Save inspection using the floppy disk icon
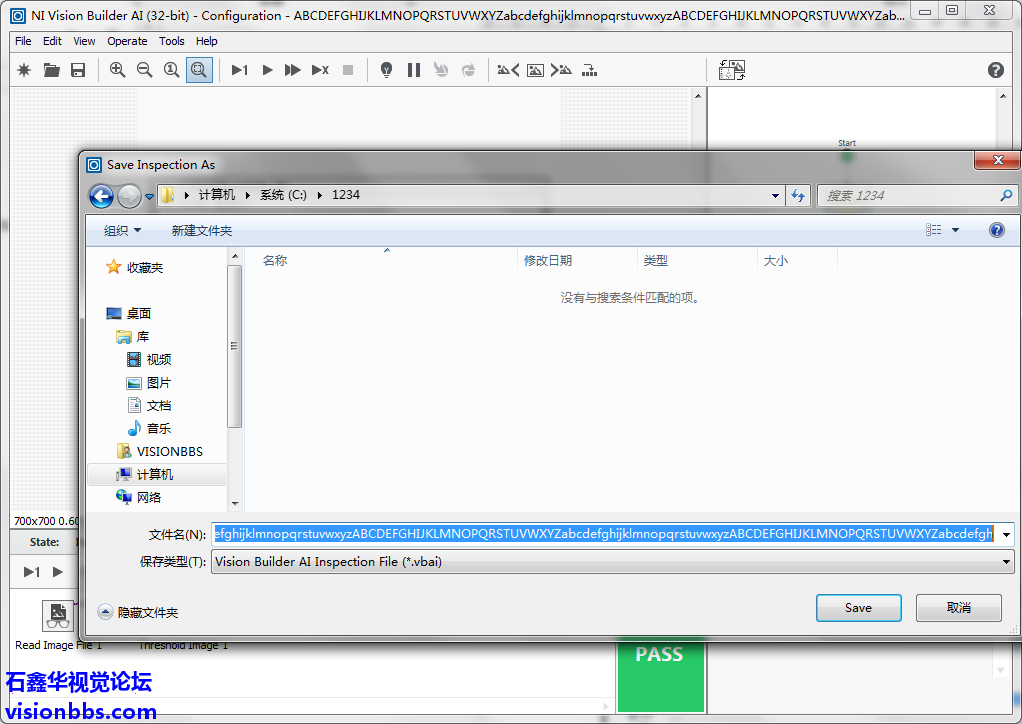 click(78, 70)
